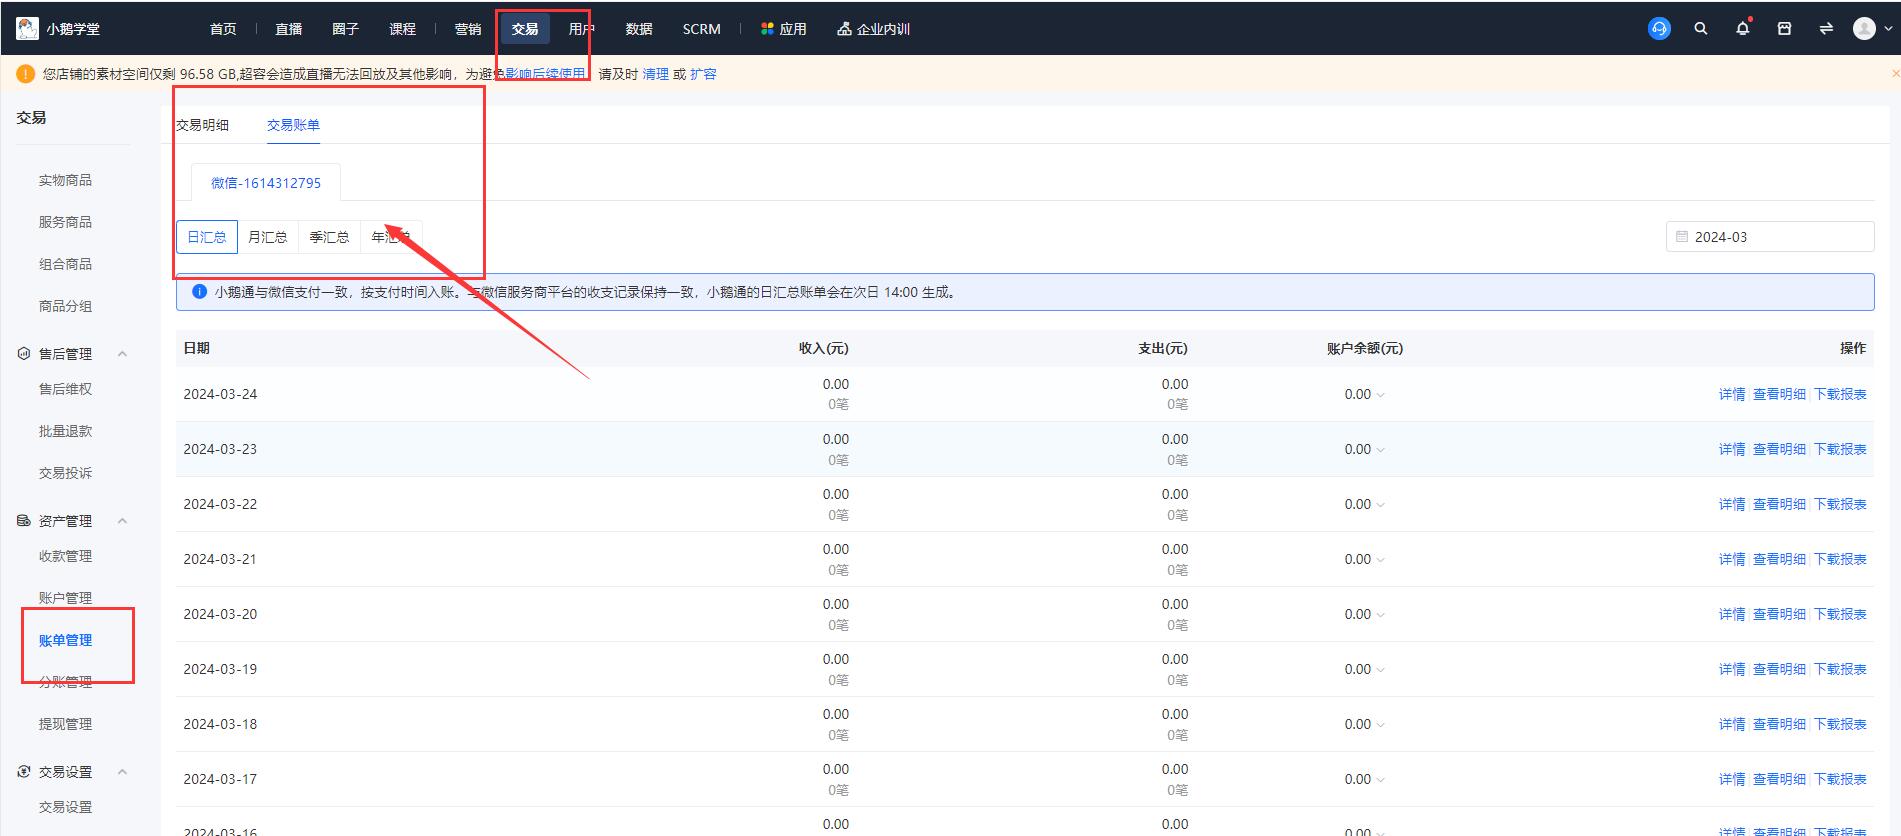This screenshot has height=836, width=1901.
Task: Collapse the 售后管理 sidebar section
Action: click(122, 354)
